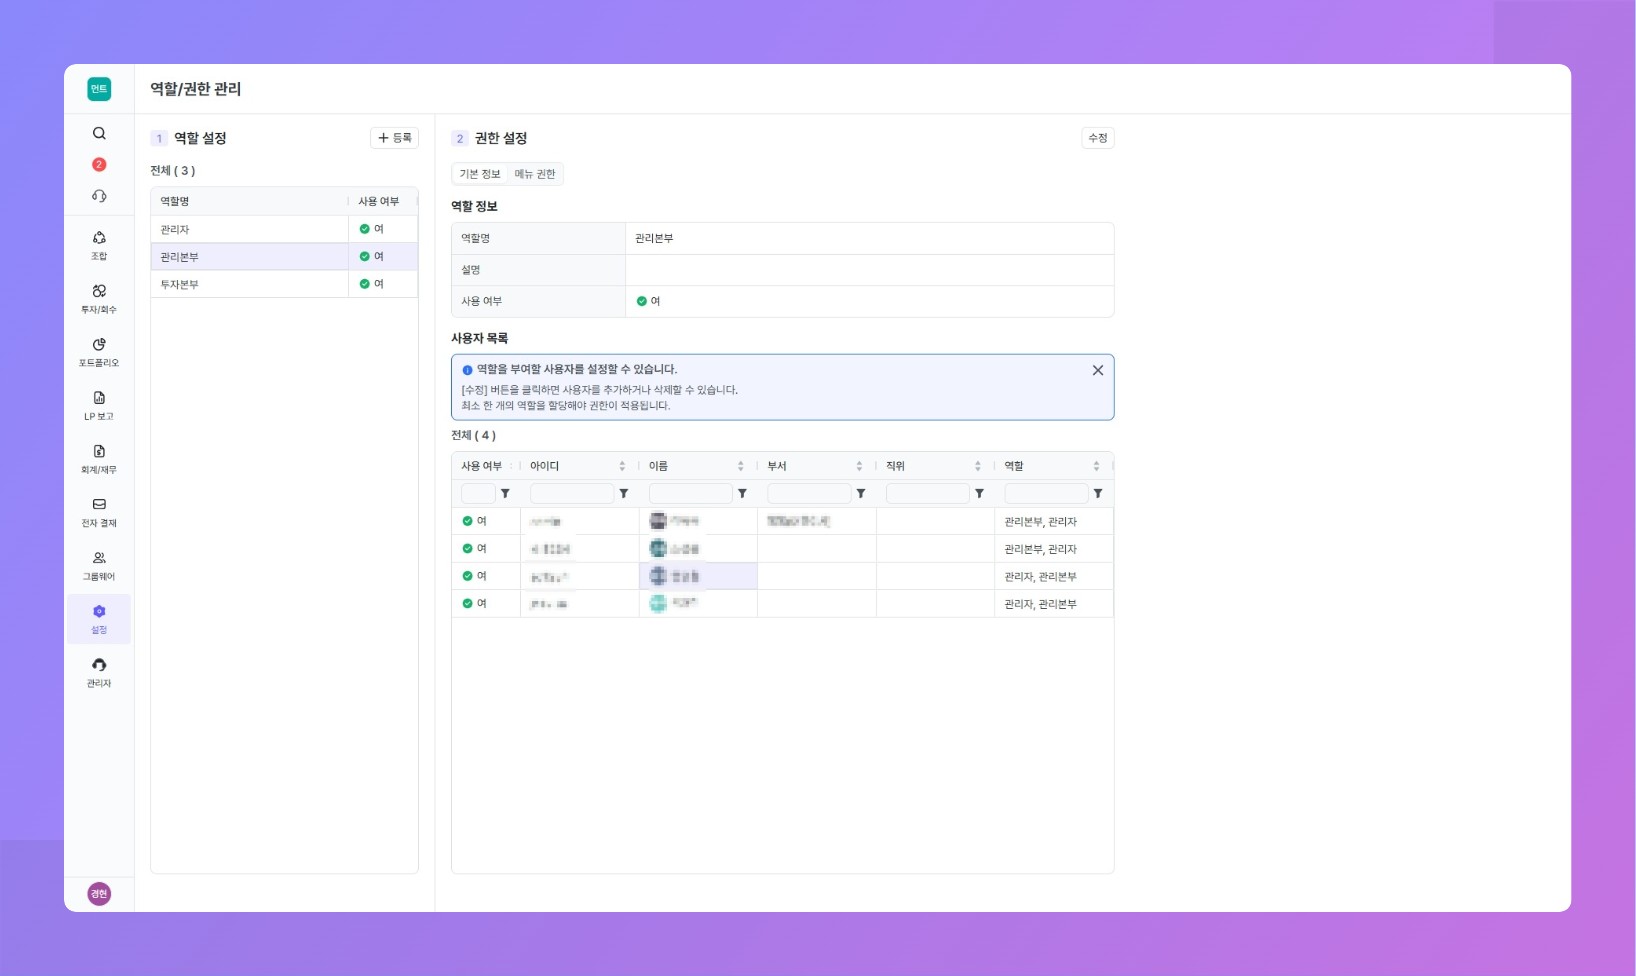Click the 수정 button in 권한 설정

(x=1098, y=138)
